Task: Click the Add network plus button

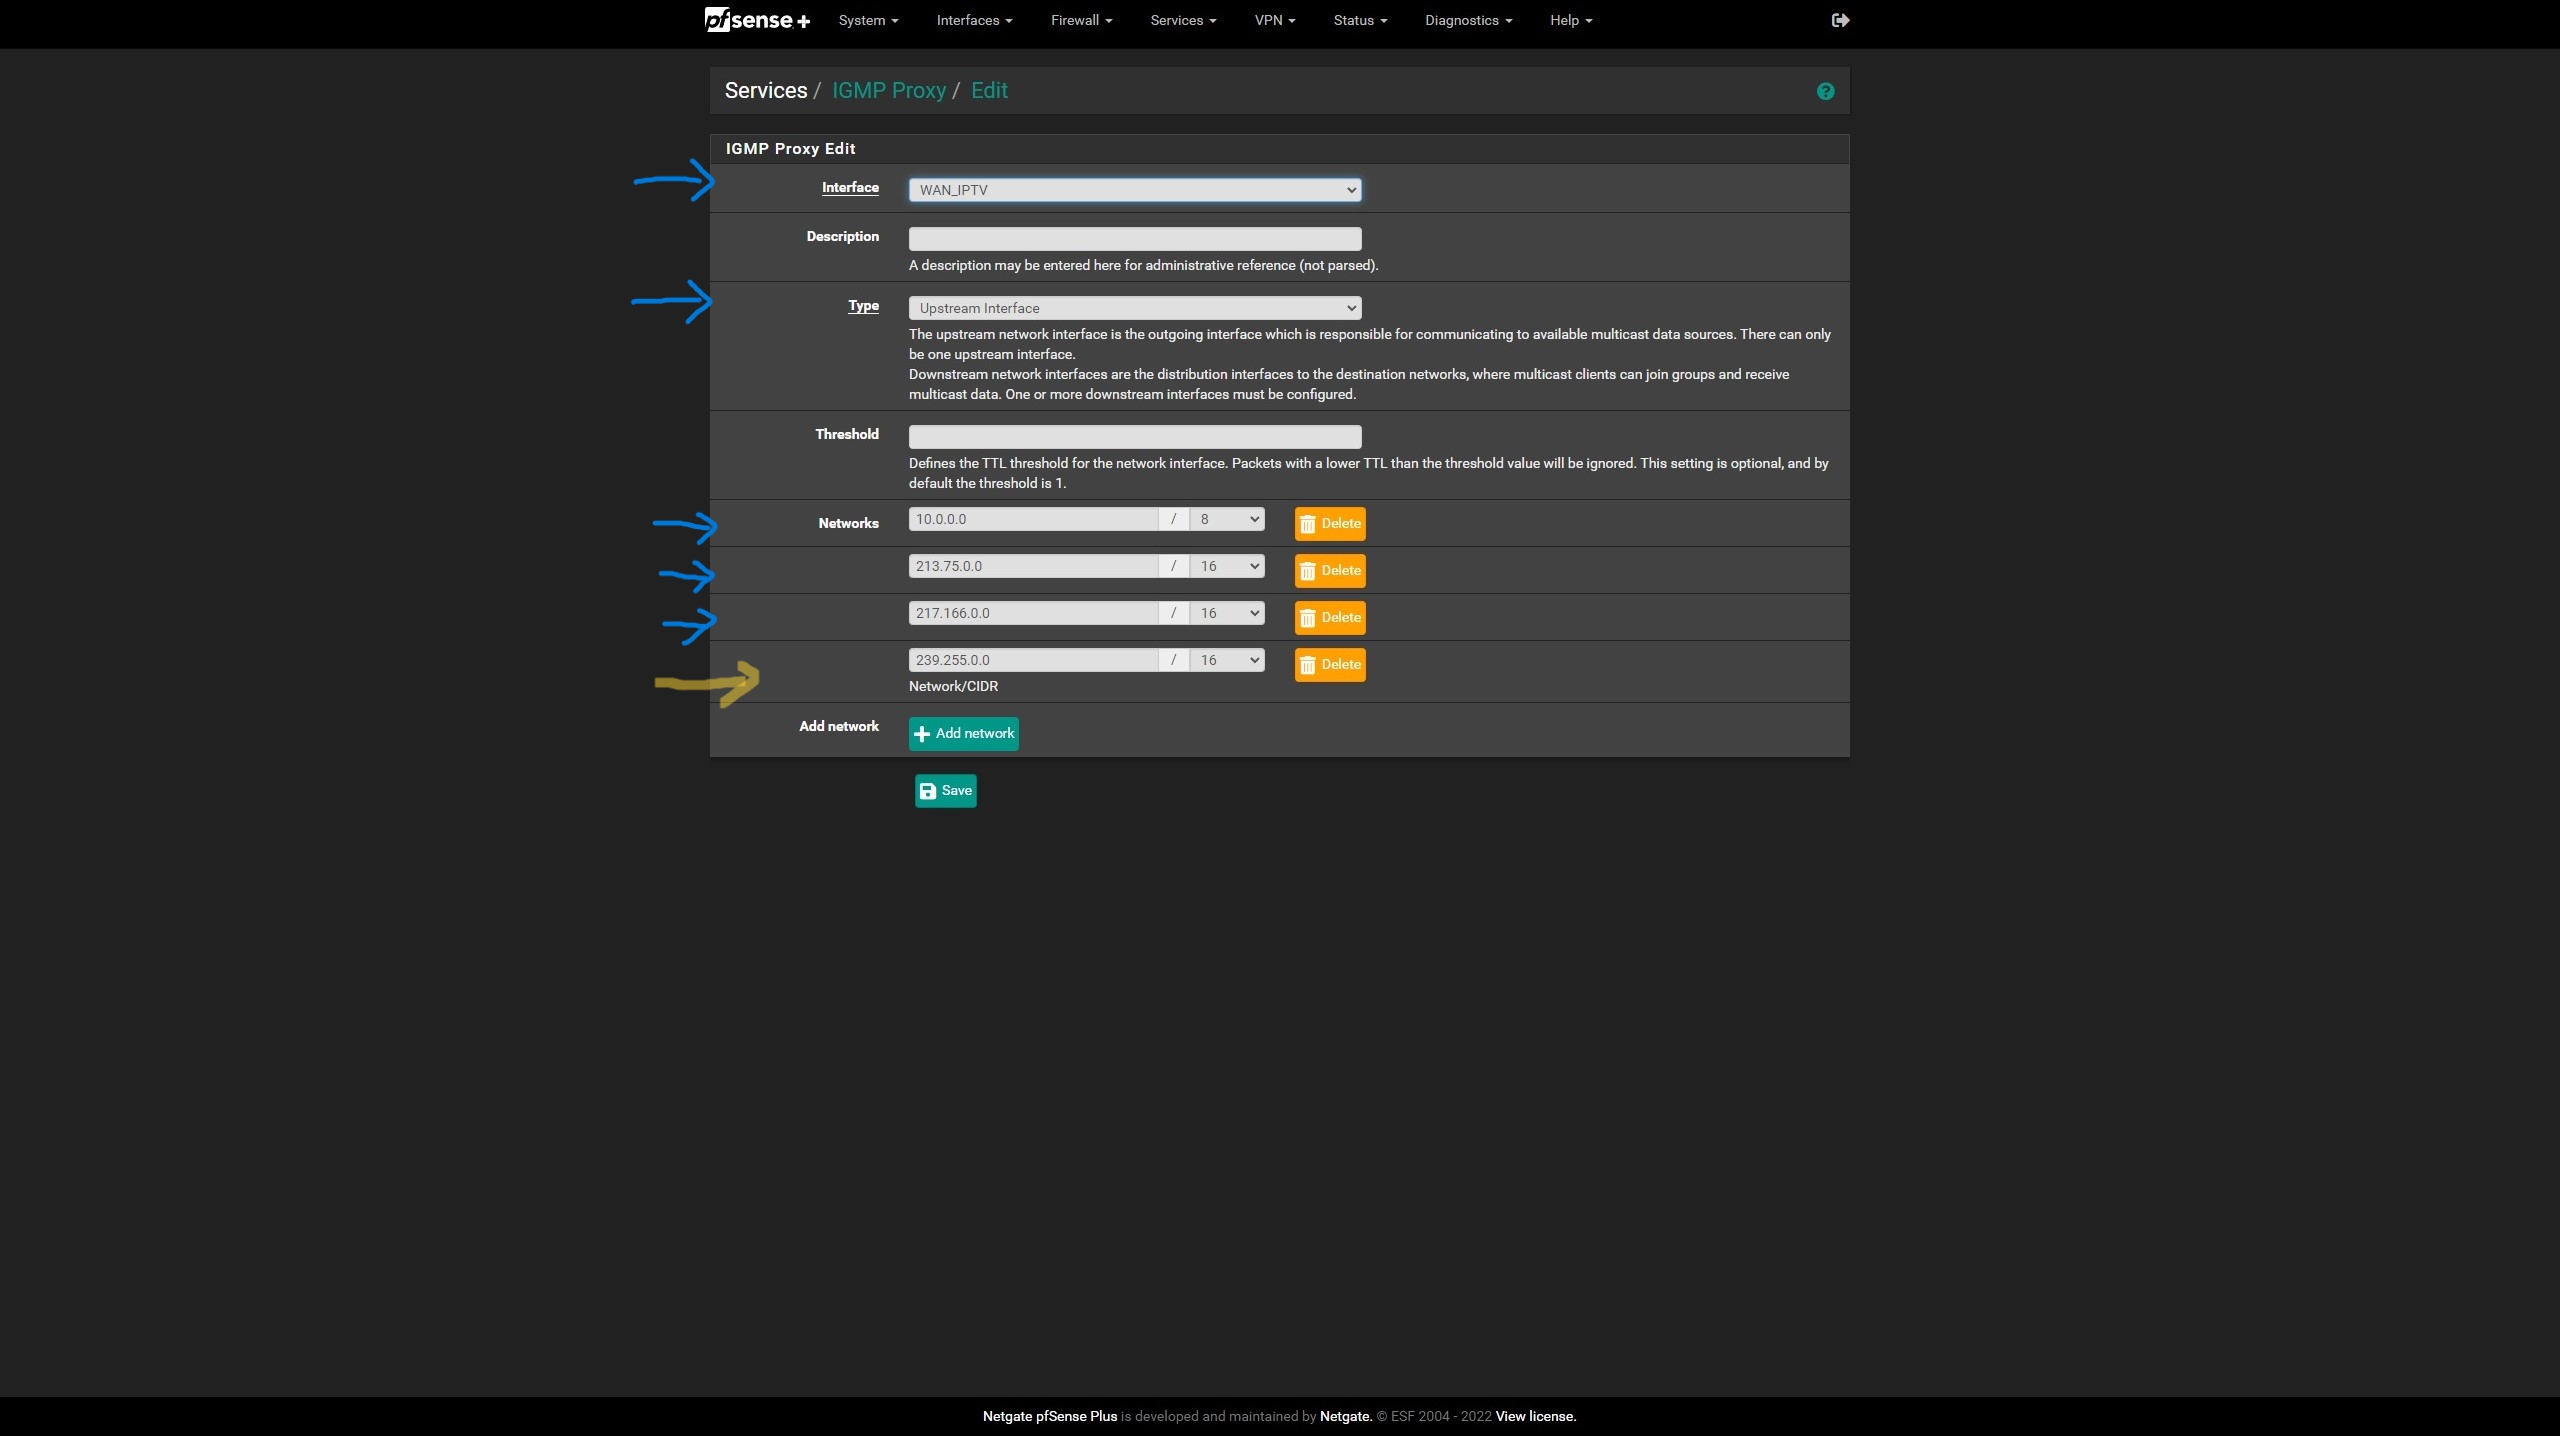Action: (963, 734)
